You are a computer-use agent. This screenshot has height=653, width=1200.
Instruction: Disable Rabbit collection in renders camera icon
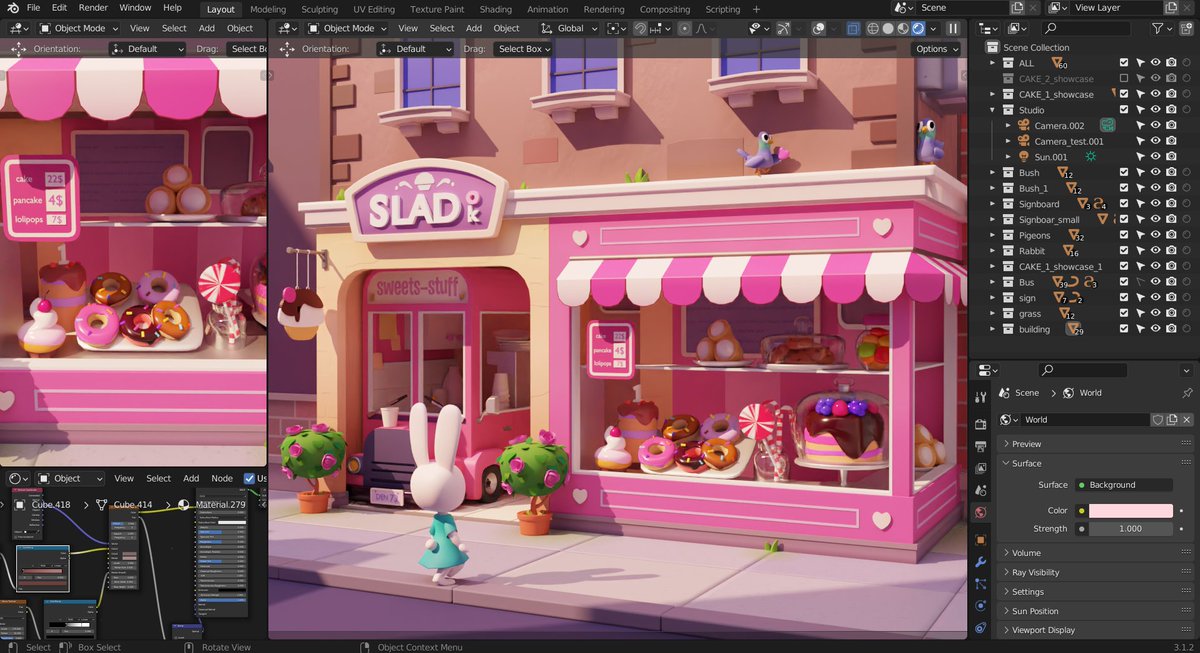pos(1171,251)
